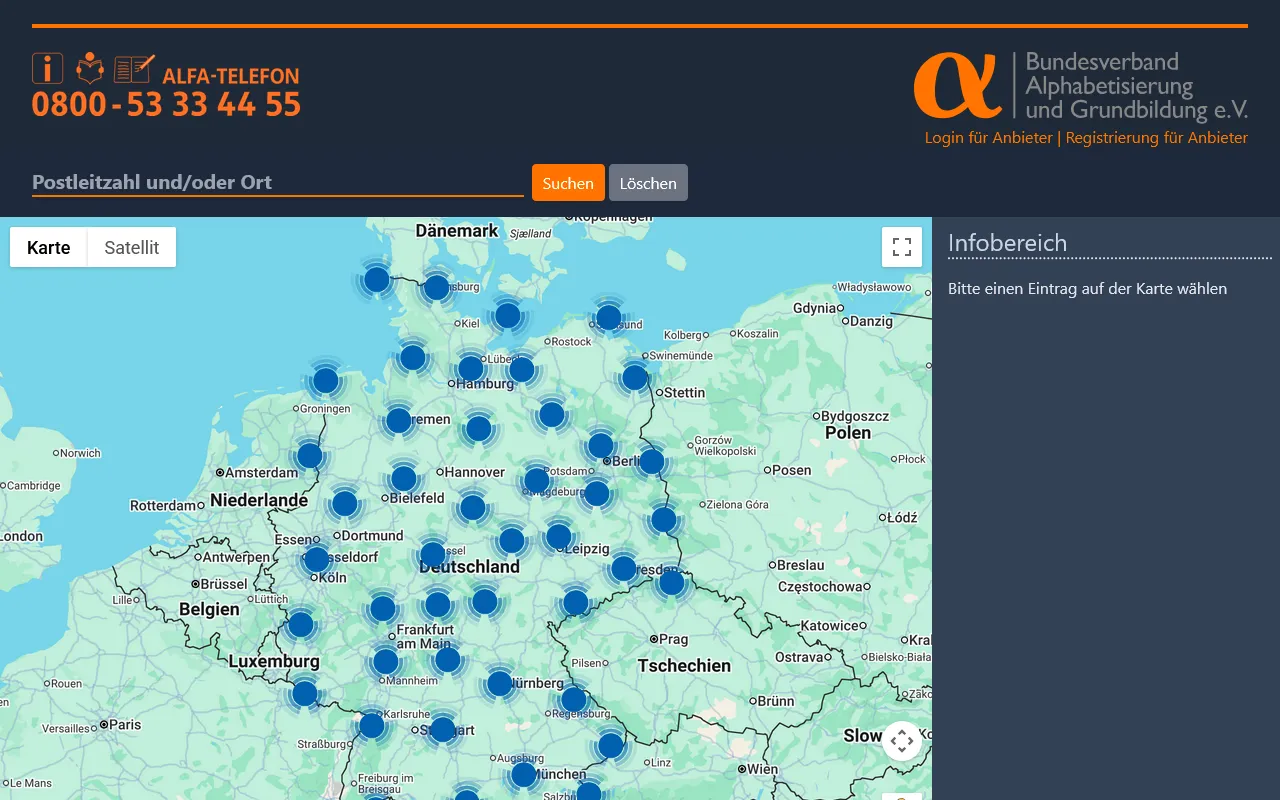Focus the Postleitzahl und/oder Ort field
1280x800 pixels.
(x=277, y=182)
